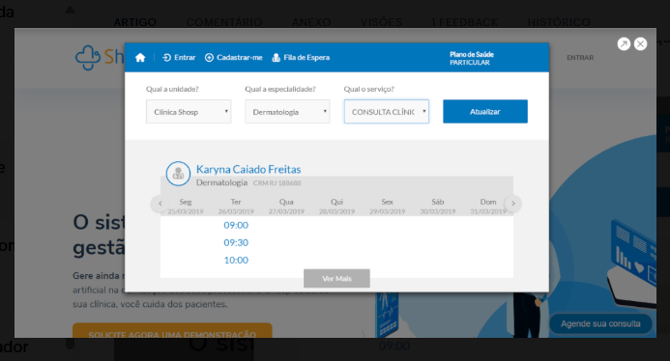Go to next week arrow

513,204
